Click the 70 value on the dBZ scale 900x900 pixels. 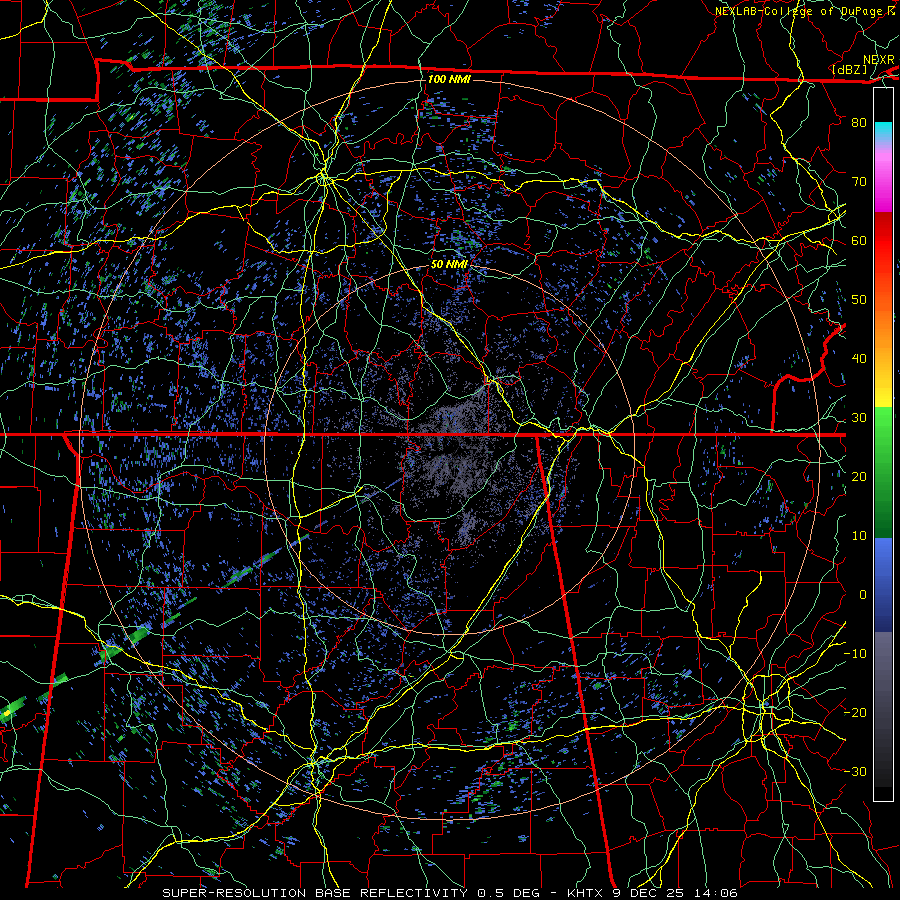point(859,181)
